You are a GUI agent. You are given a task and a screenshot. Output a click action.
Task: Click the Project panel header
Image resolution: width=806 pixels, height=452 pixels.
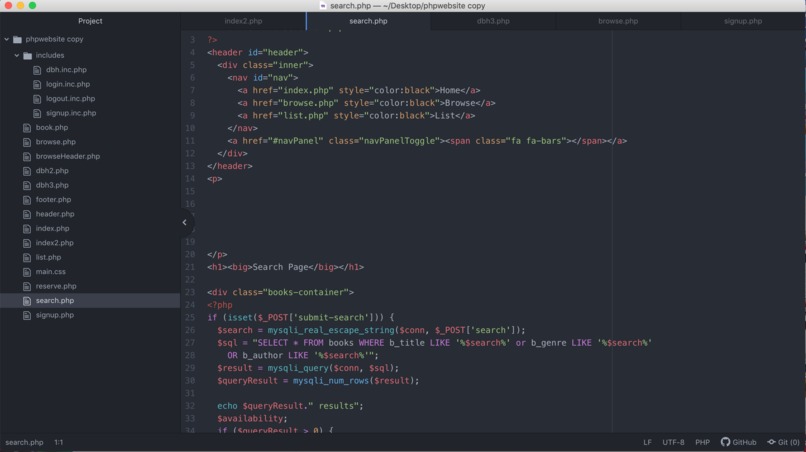click(x=90, y=21)
